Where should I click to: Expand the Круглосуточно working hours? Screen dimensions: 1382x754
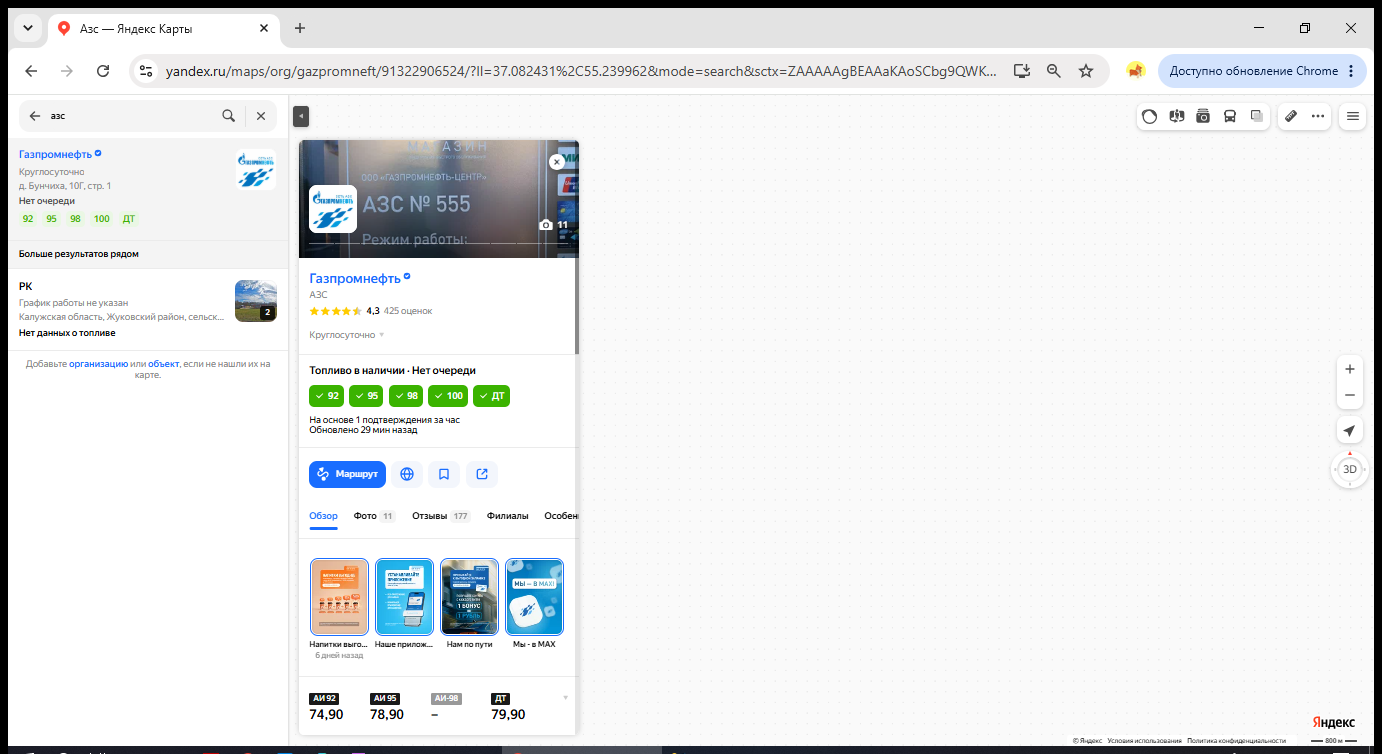pyautogui.click(x=347, y=335)
